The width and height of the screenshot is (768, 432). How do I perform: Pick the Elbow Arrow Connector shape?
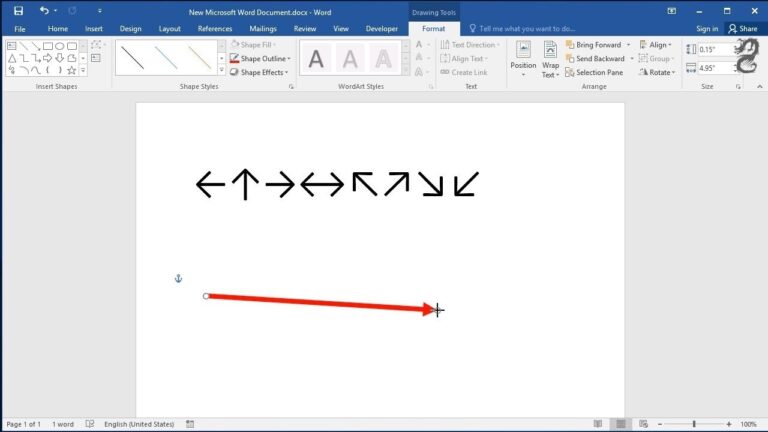click(x=36, y=58)
